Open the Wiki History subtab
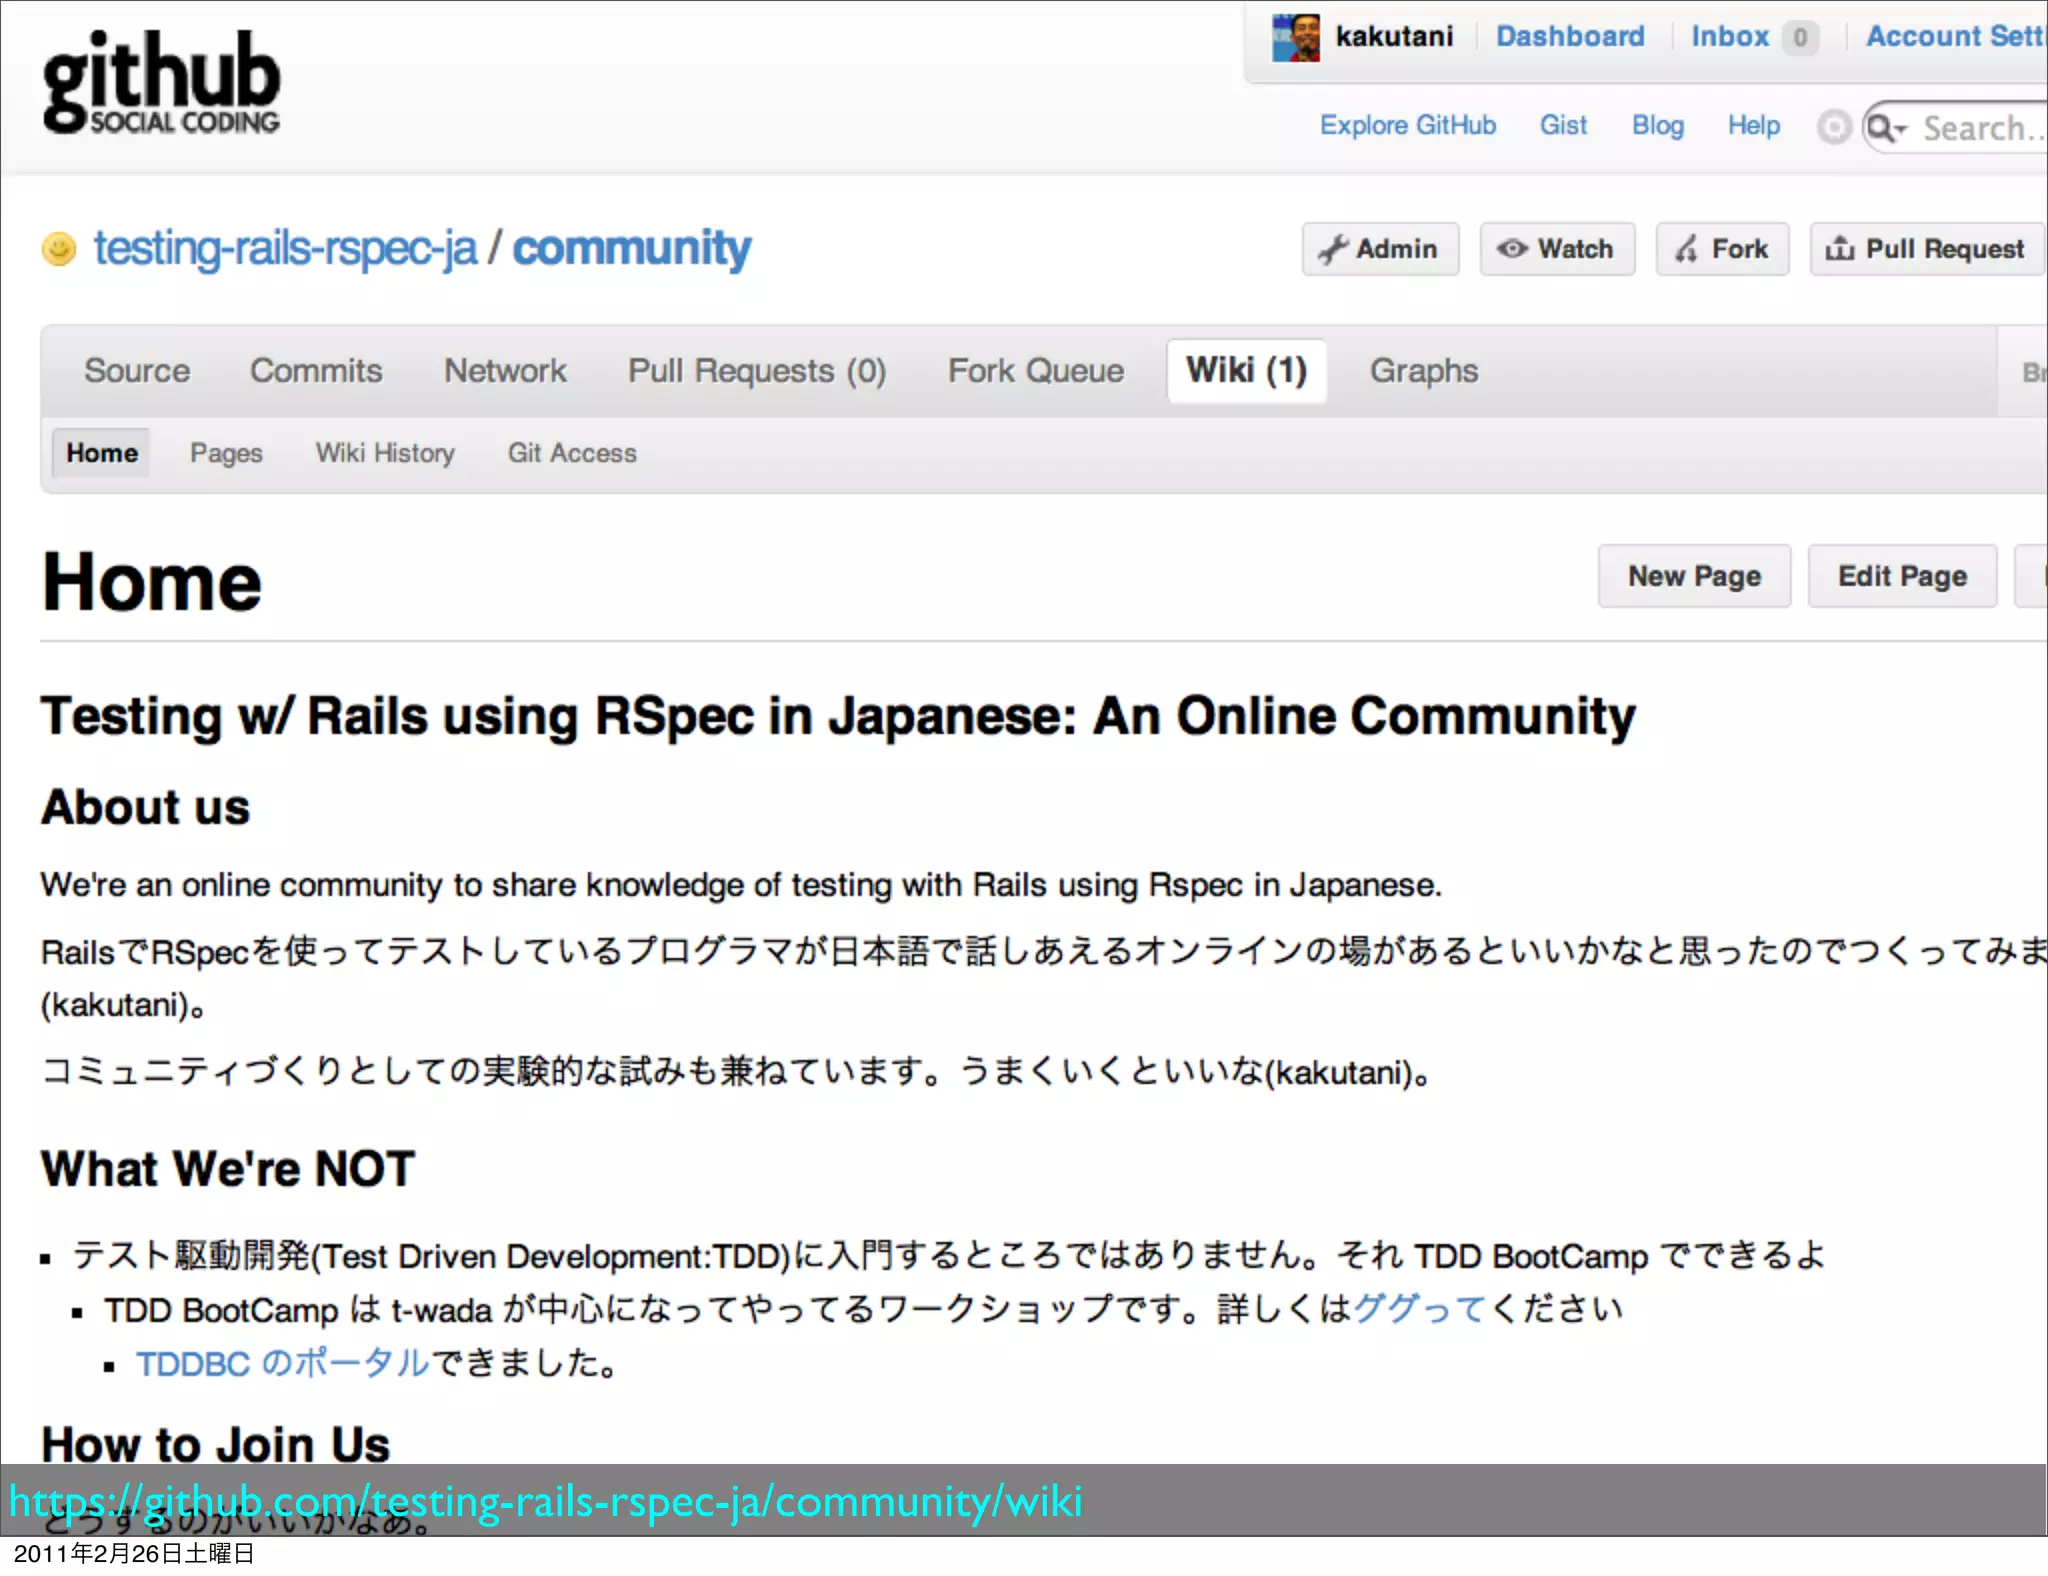The width and height of the screenshot is (2048, 1576). point(385,453)
